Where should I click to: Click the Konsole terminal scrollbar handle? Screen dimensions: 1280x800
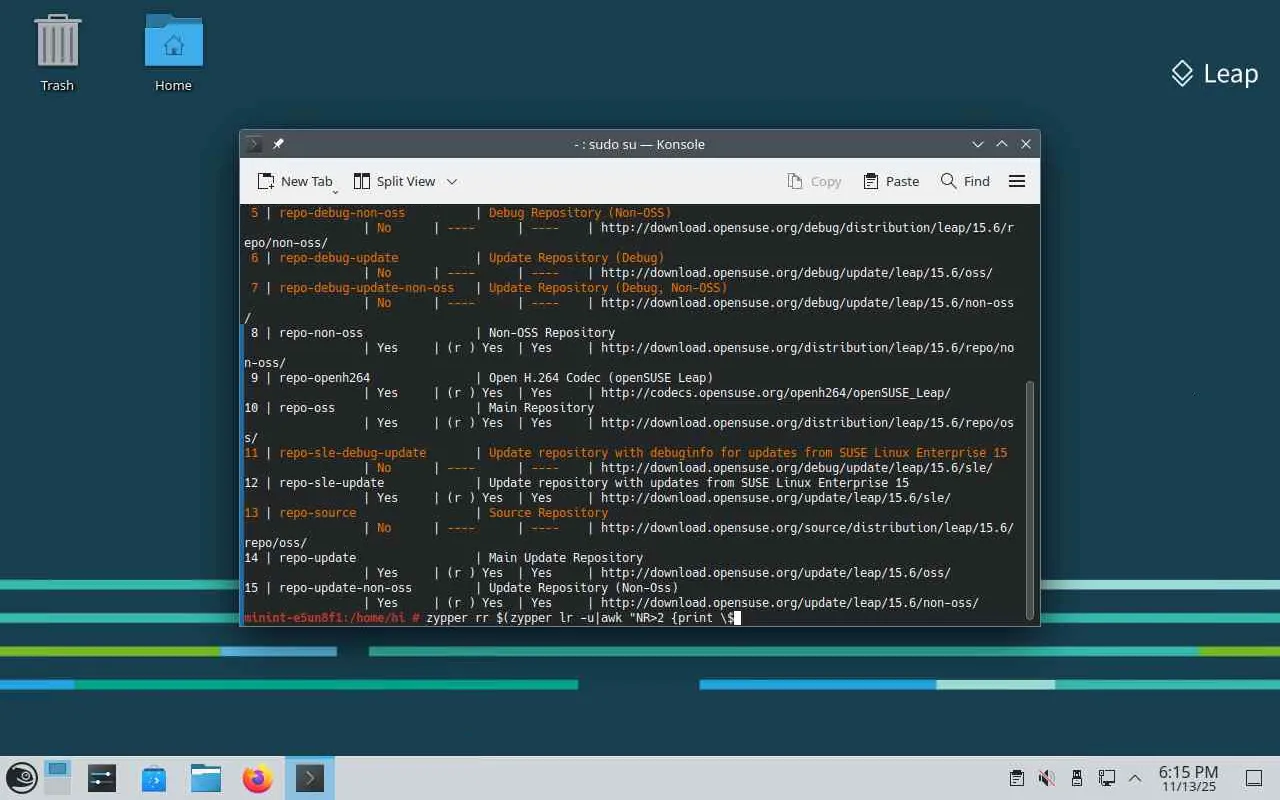(1030, 500)
